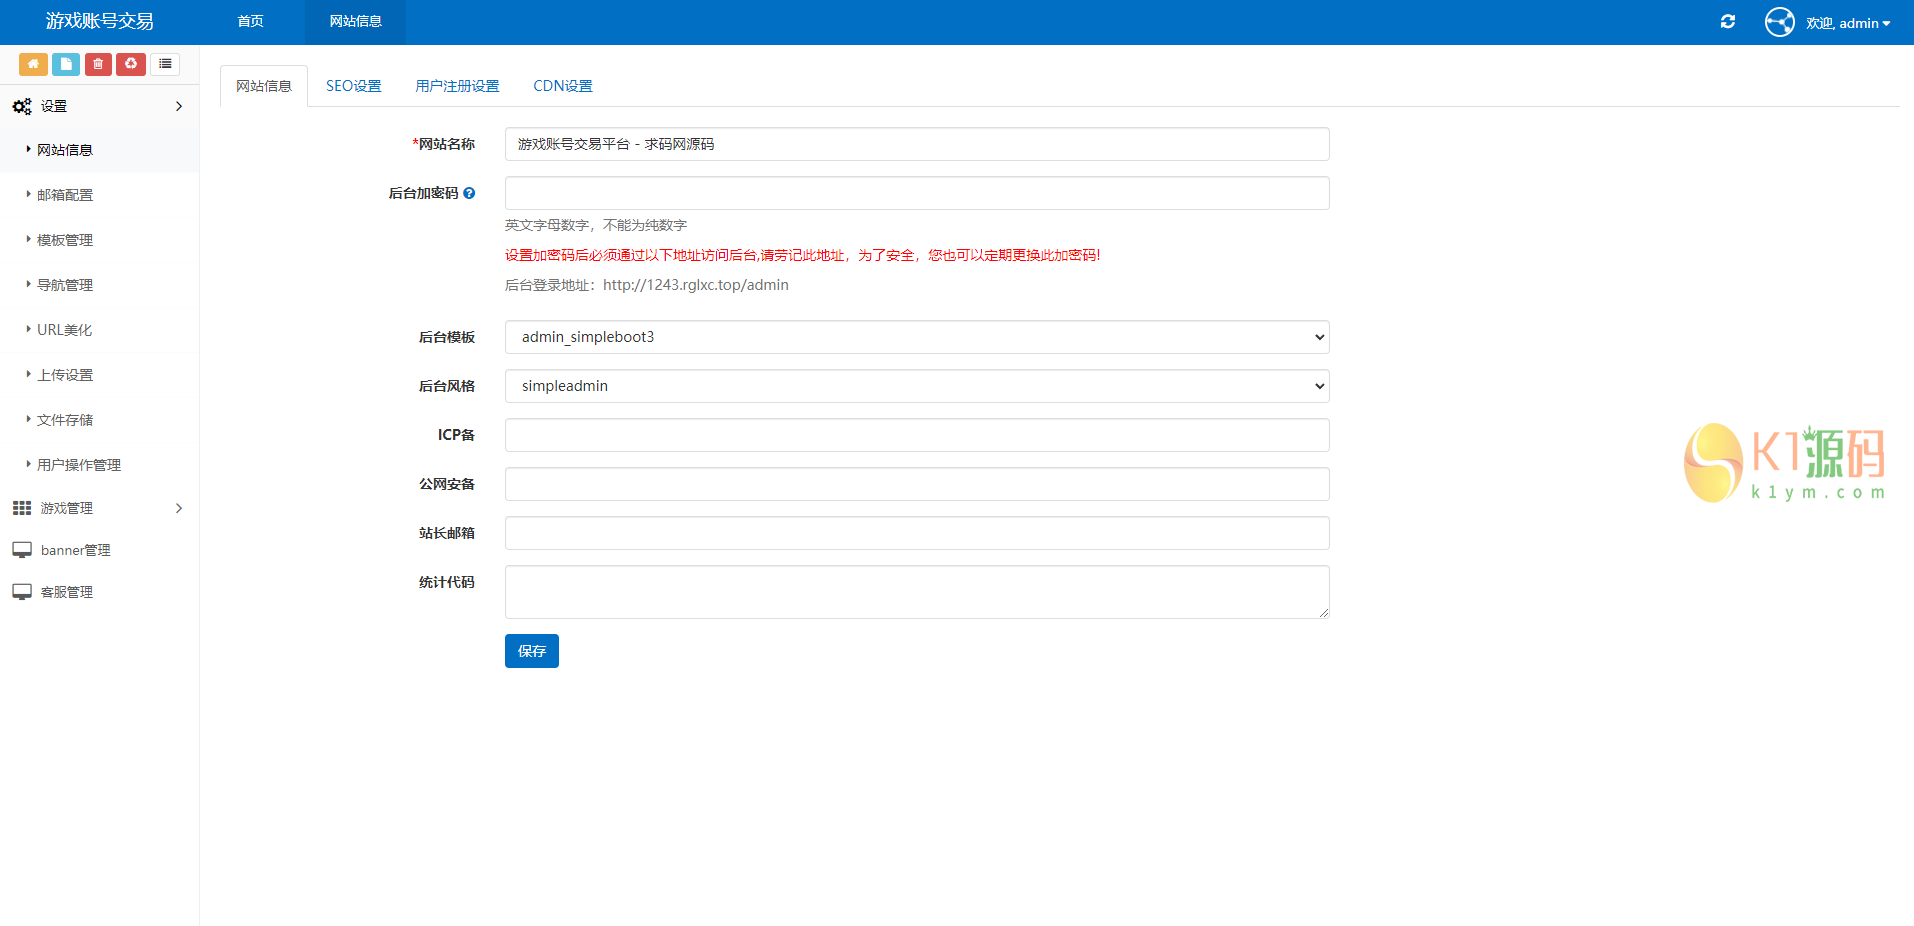
Task: Click the grid icon beside 游戏管理
Action: coord(22,508)
